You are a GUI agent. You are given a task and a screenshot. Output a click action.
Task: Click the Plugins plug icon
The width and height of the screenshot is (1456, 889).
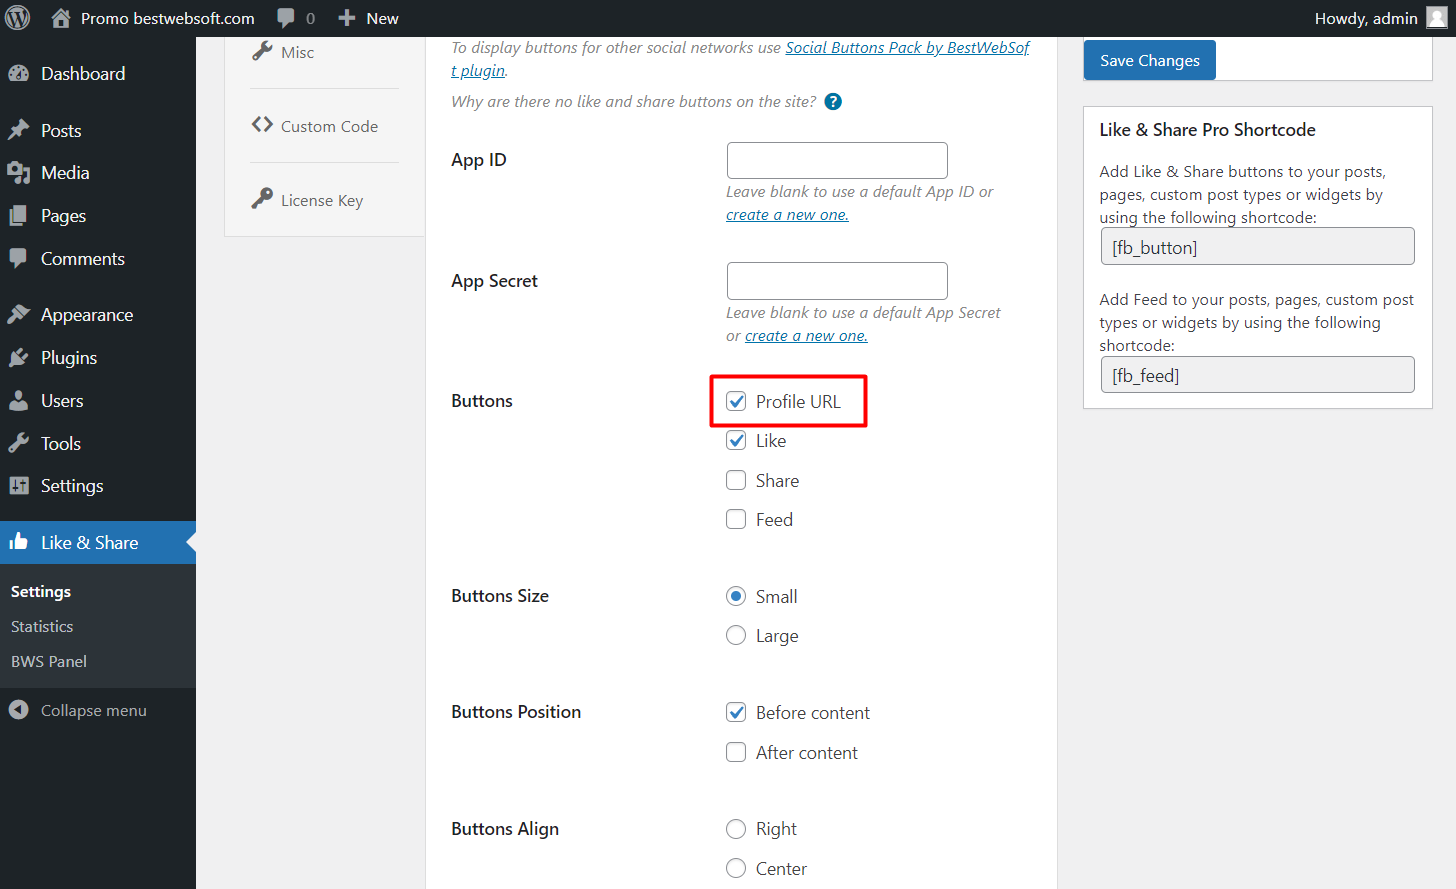(x=18, y=357)
